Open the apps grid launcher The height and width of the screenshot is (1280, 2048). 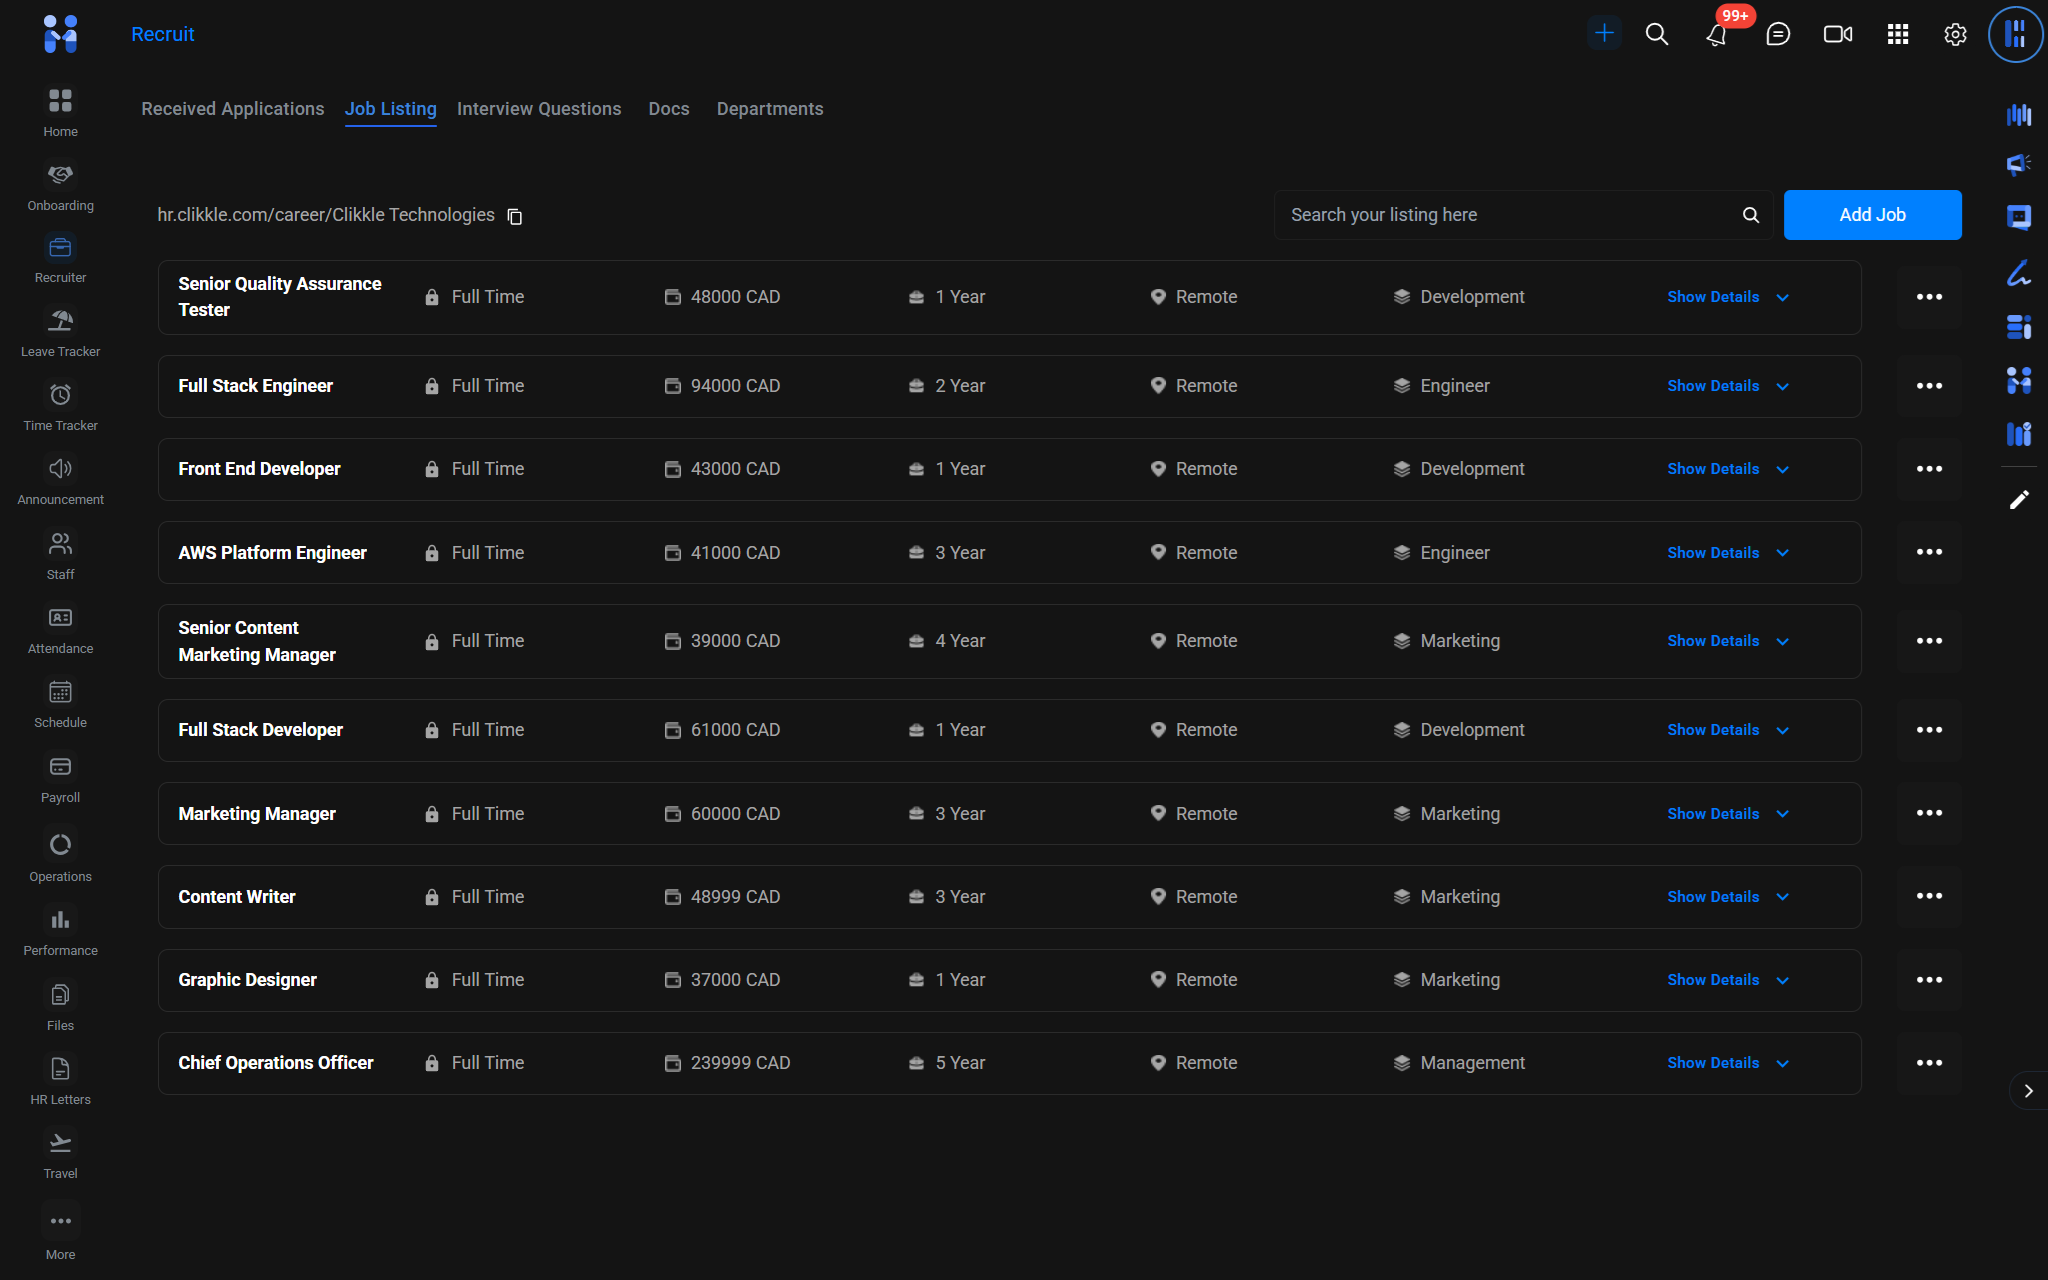coord(1897,35)
